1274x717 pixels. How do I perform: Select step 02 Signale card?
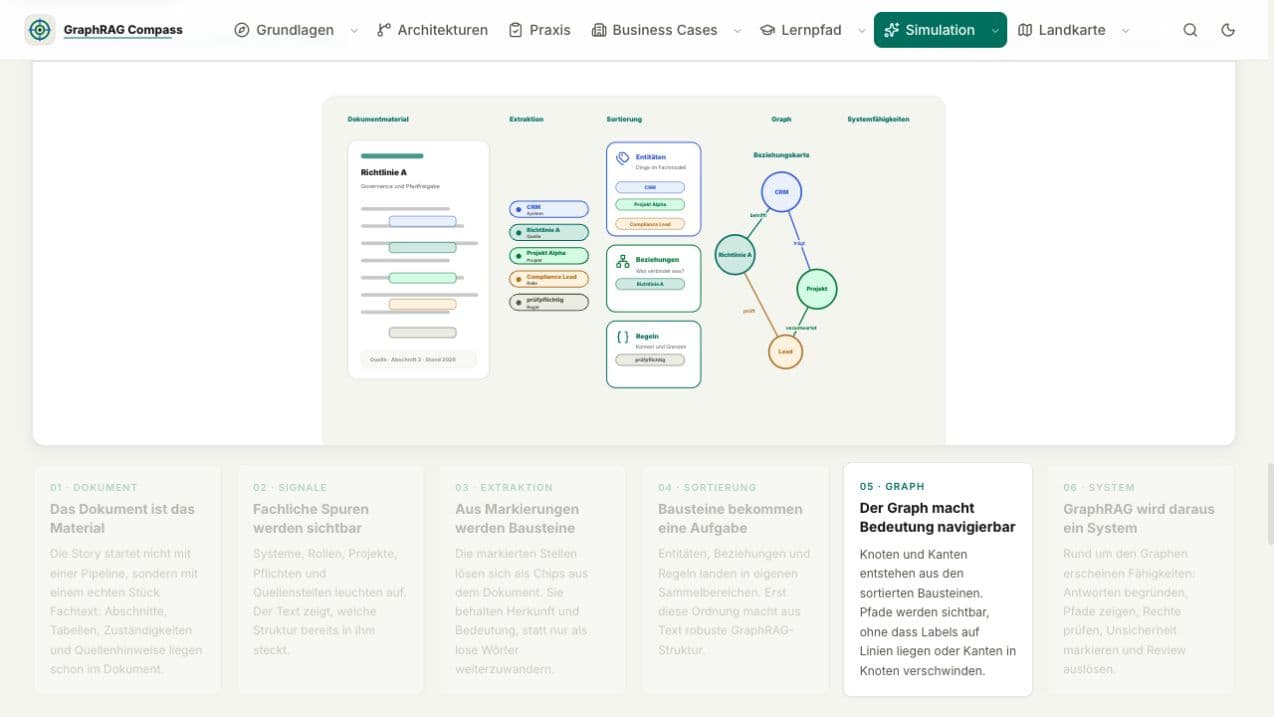click(x=330, y=579)
